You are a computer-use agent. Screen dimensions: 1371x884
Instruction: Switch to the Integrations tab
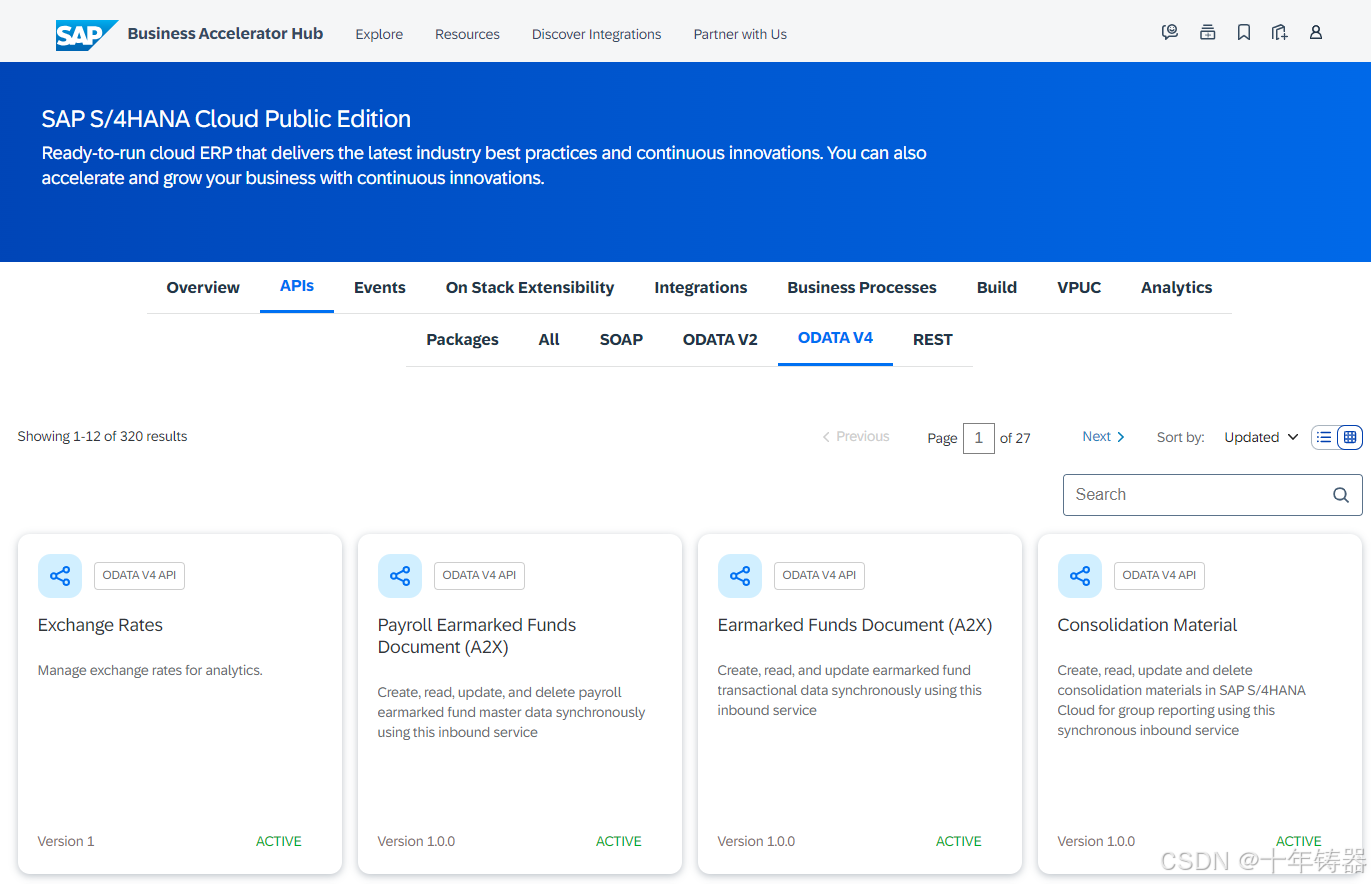(701, 287)
